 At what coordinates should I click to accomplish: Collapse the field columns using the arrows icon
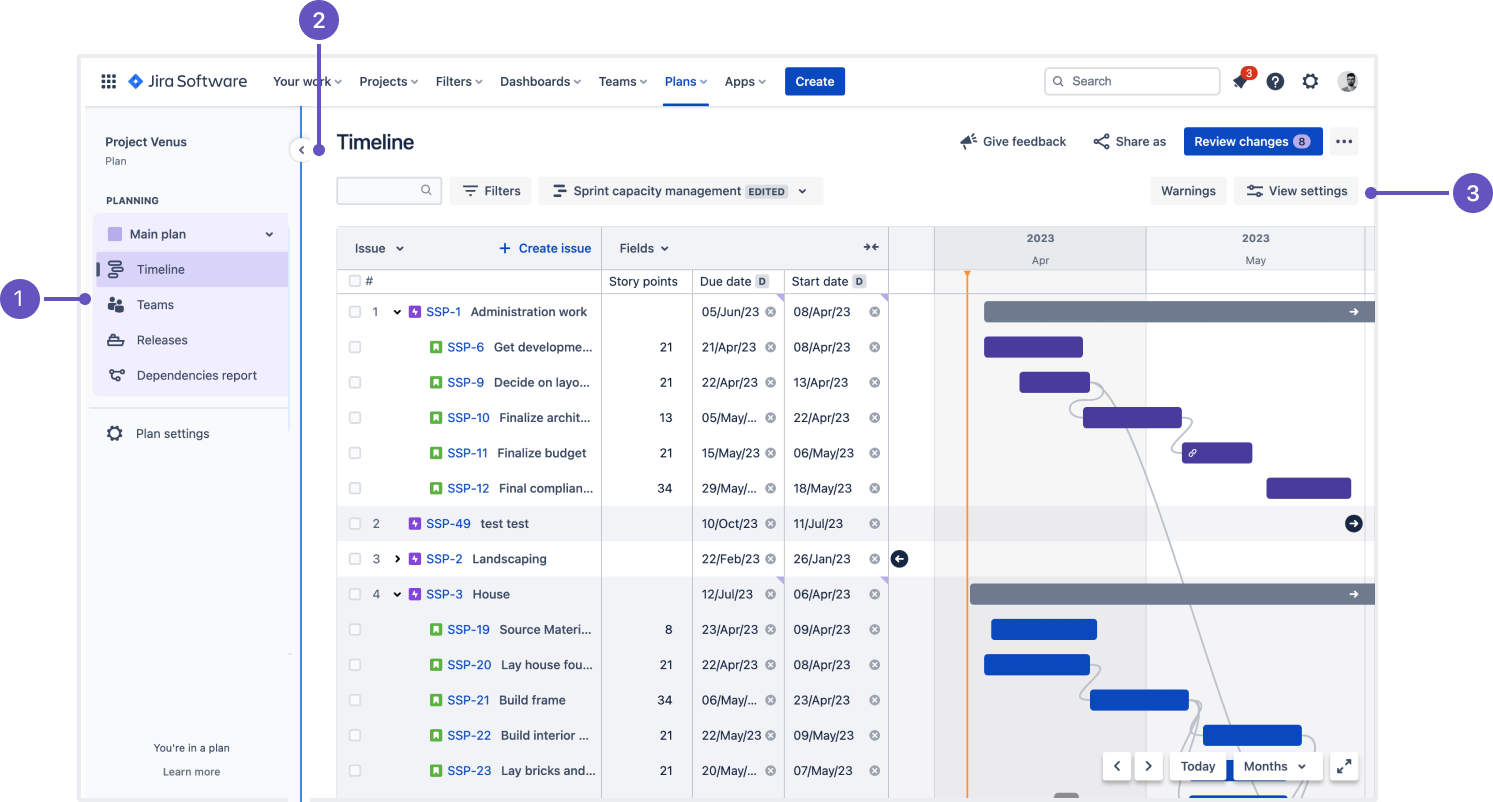(x=870, y=247)
